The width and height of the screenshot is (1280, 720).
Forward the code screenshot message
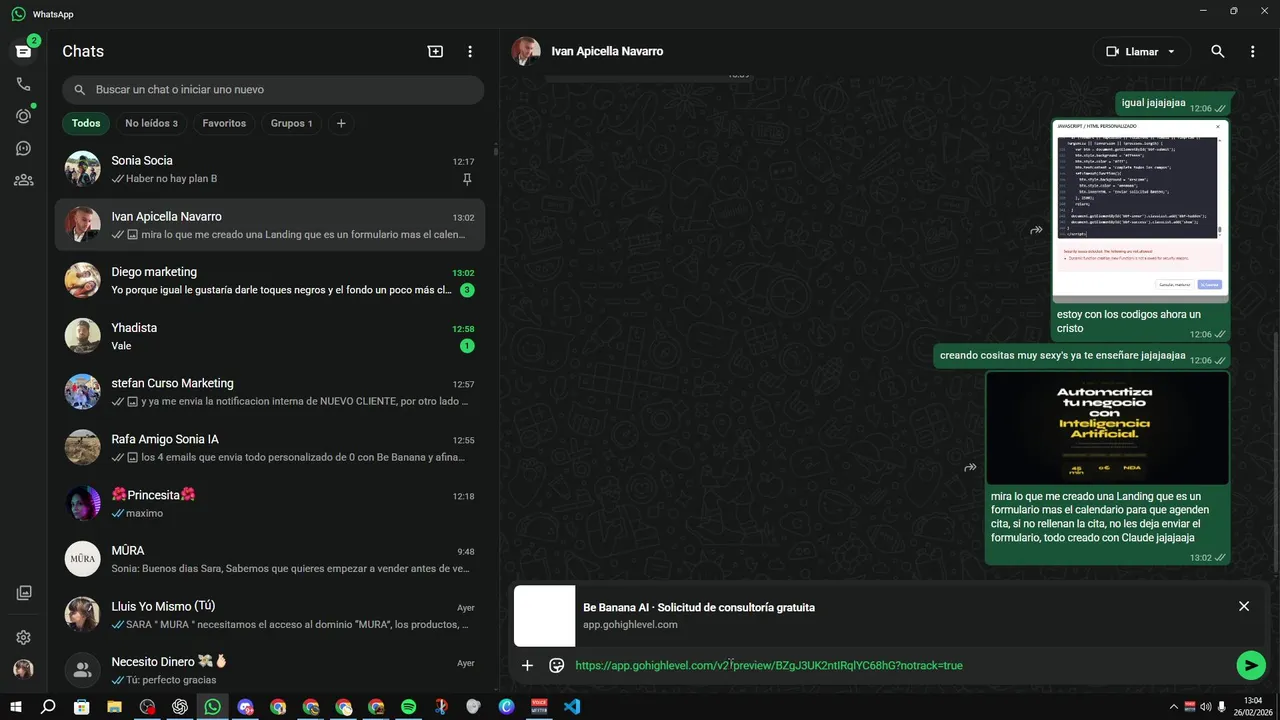tap(1036, 230)
